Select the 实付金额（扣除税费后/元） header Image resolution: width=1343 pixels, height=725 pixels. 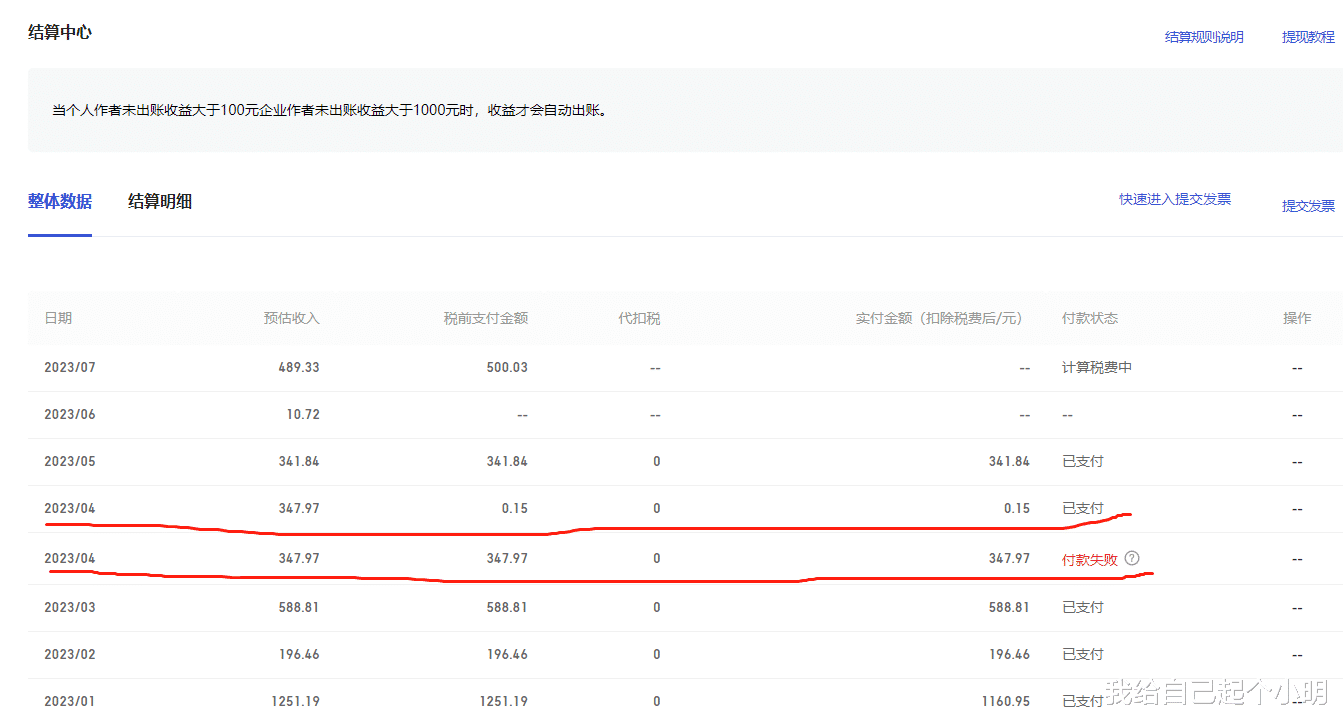click(x=939, y=318)
